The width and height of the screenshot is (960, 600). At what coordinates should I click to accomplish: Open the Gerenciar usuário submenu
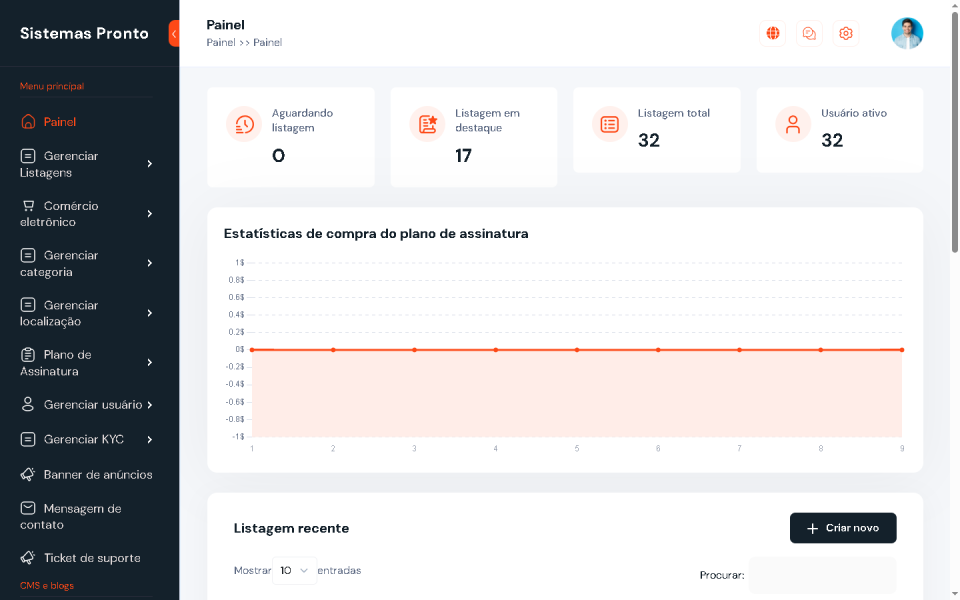pos(148,404)
